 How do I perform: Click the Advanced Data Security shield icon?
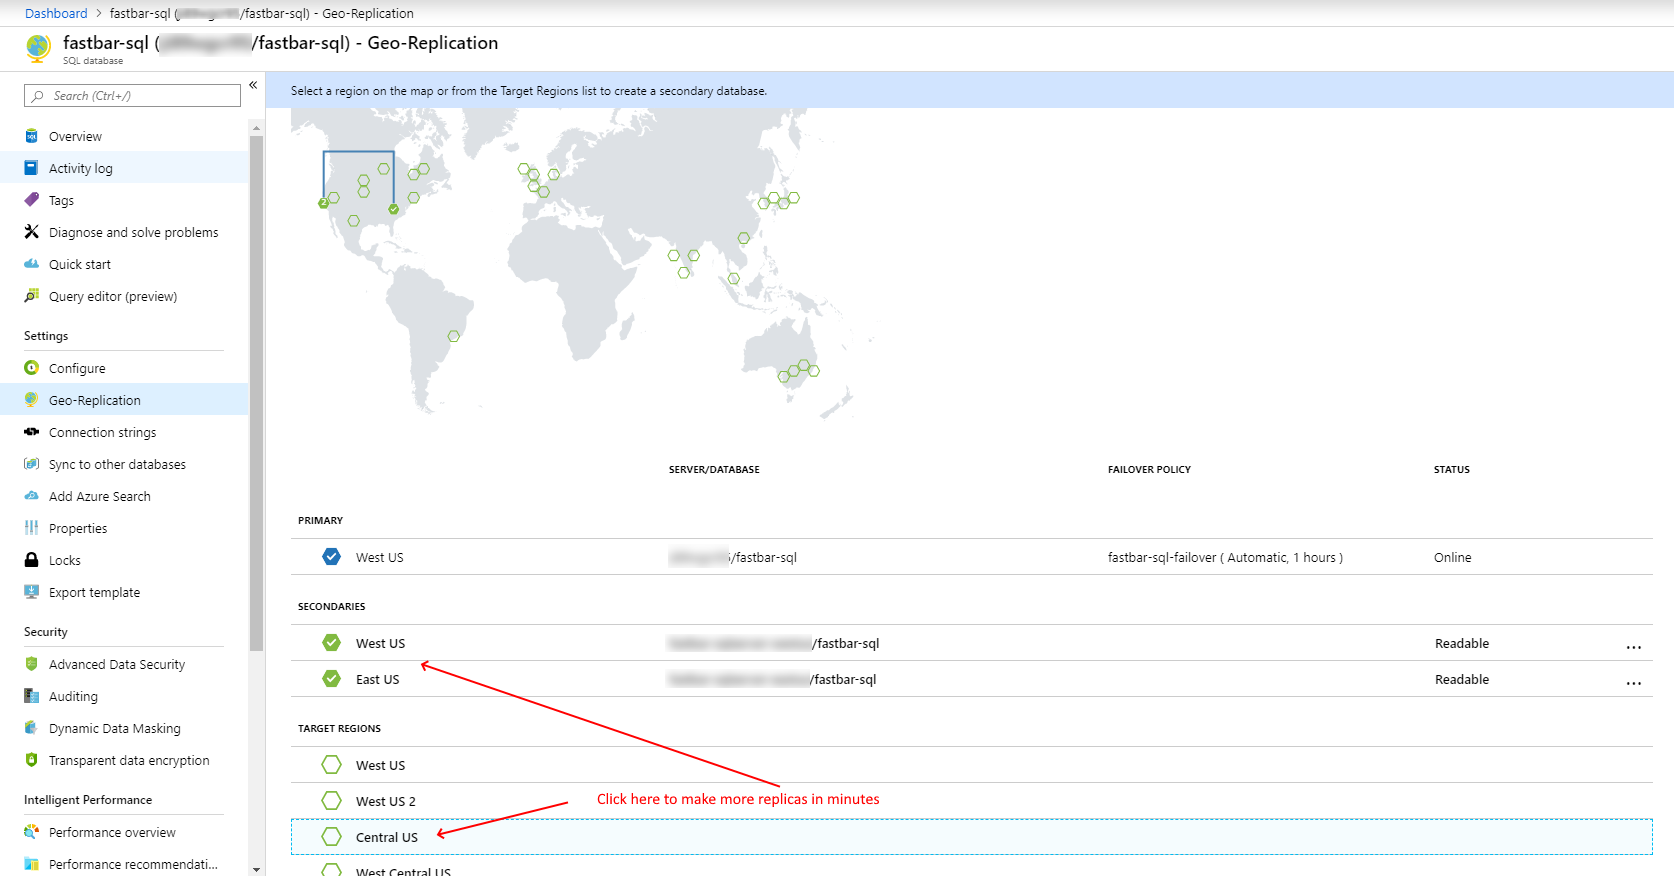click(32, 664)
